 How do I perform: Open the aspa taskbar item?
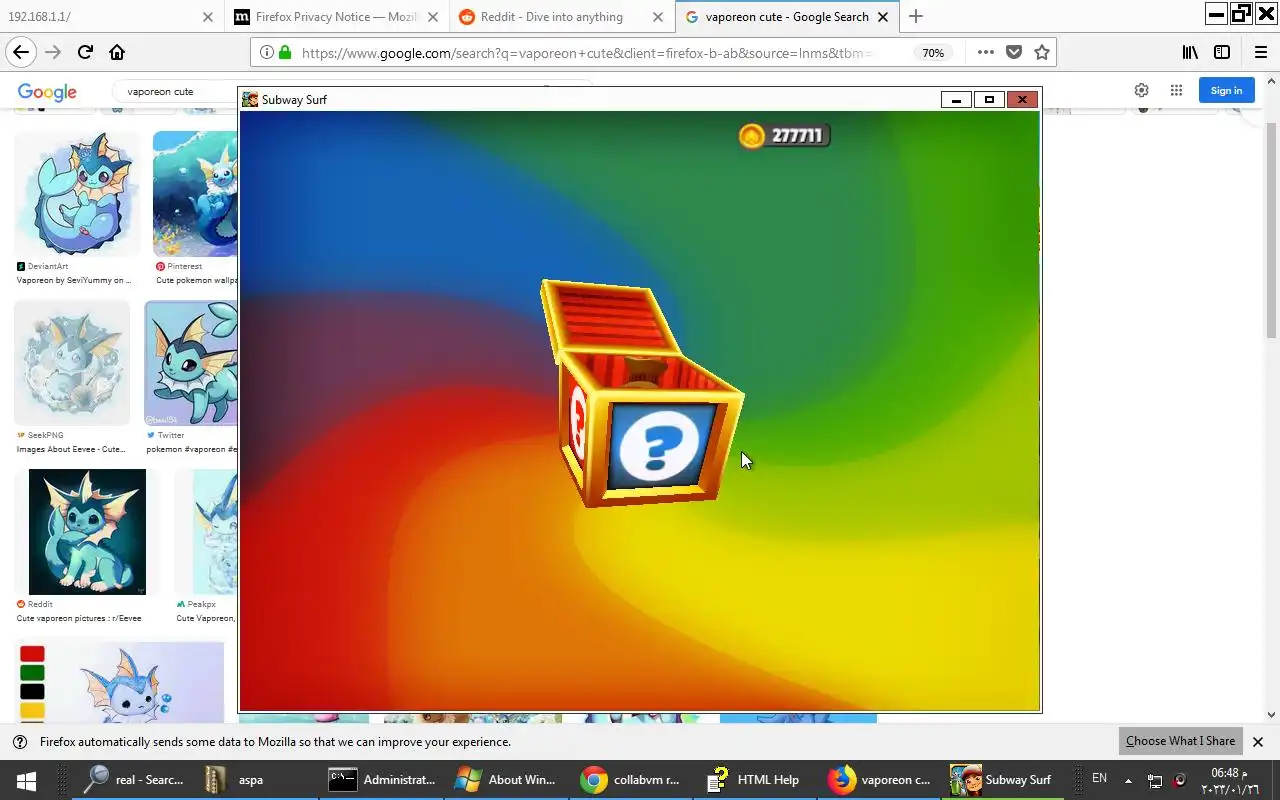(259, 780)
